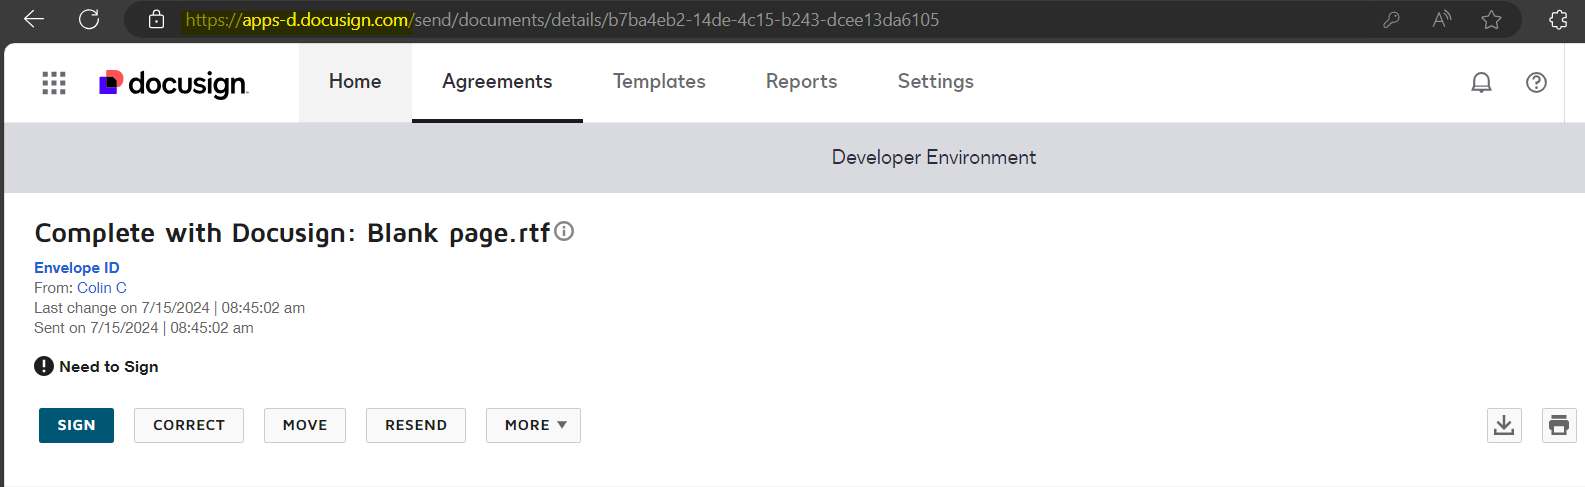Switch to the Templates tab
Screen dimensions: 1585x487
coord(659,82)
